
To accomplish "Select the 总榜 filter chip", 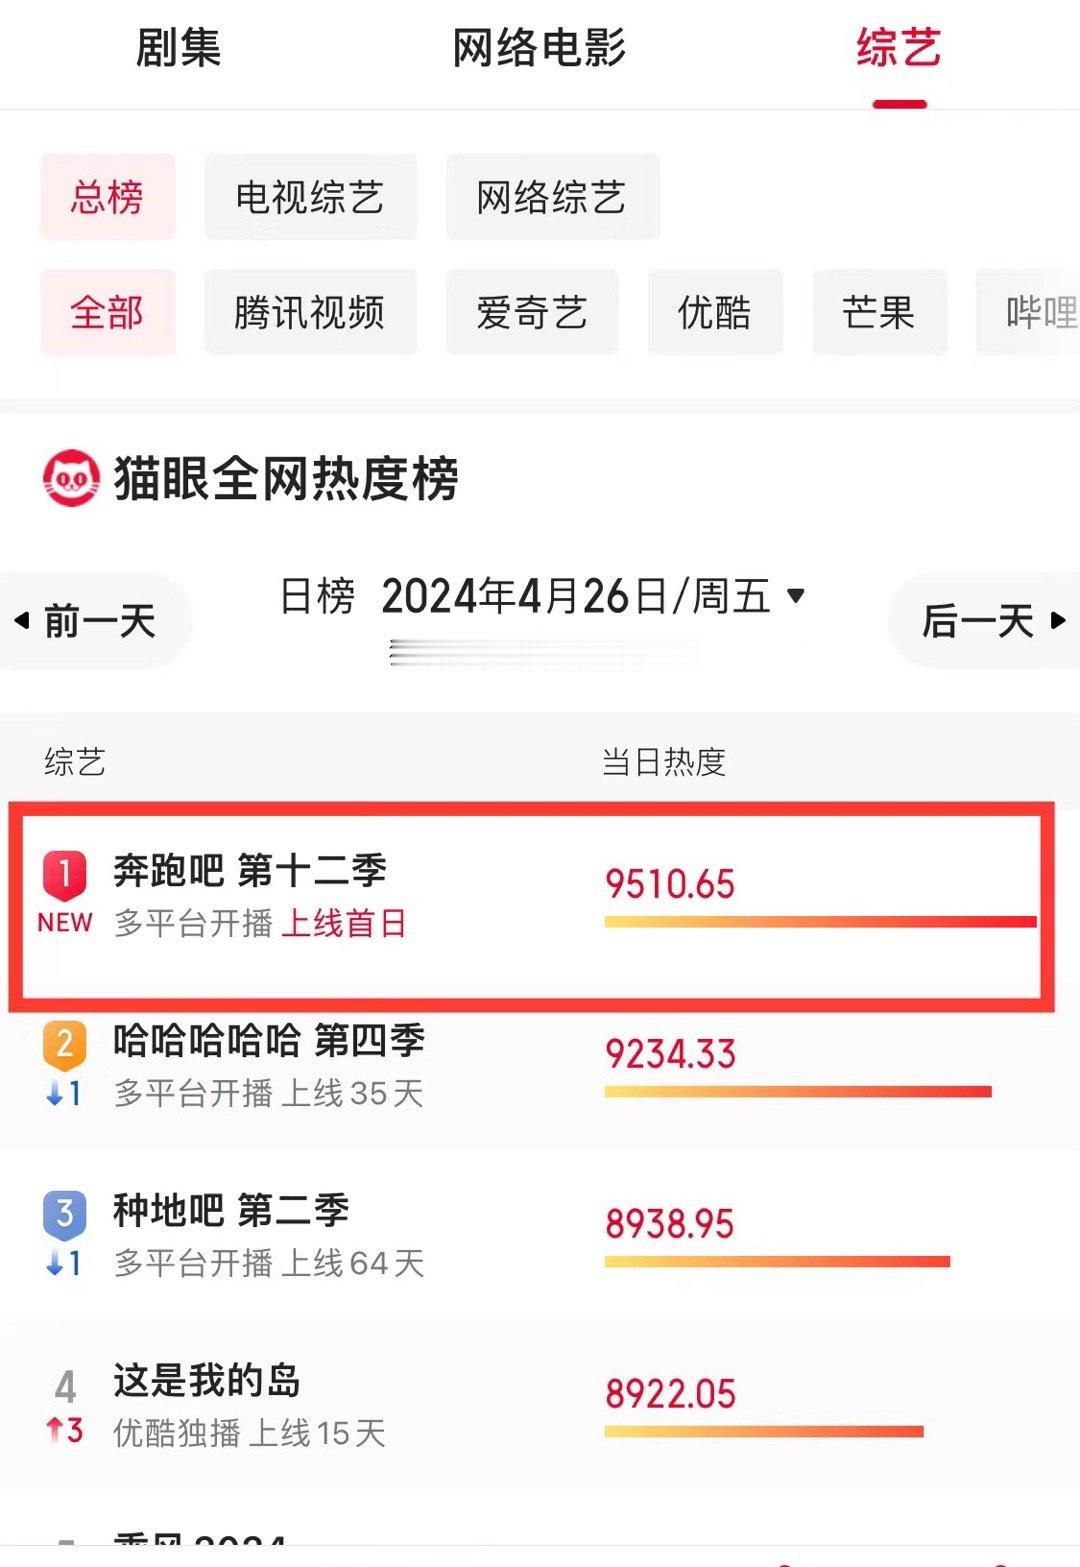I will point(108,197).
